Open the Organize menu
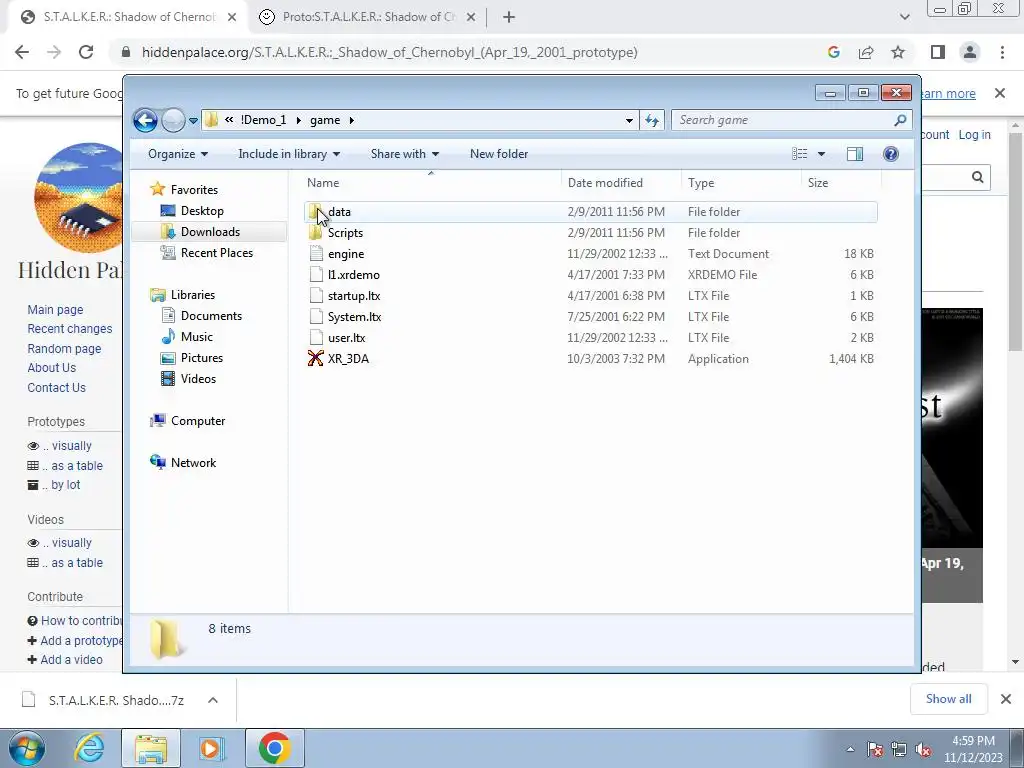The width and height of the screenshot is (1024, 768). tap(178, 154)
